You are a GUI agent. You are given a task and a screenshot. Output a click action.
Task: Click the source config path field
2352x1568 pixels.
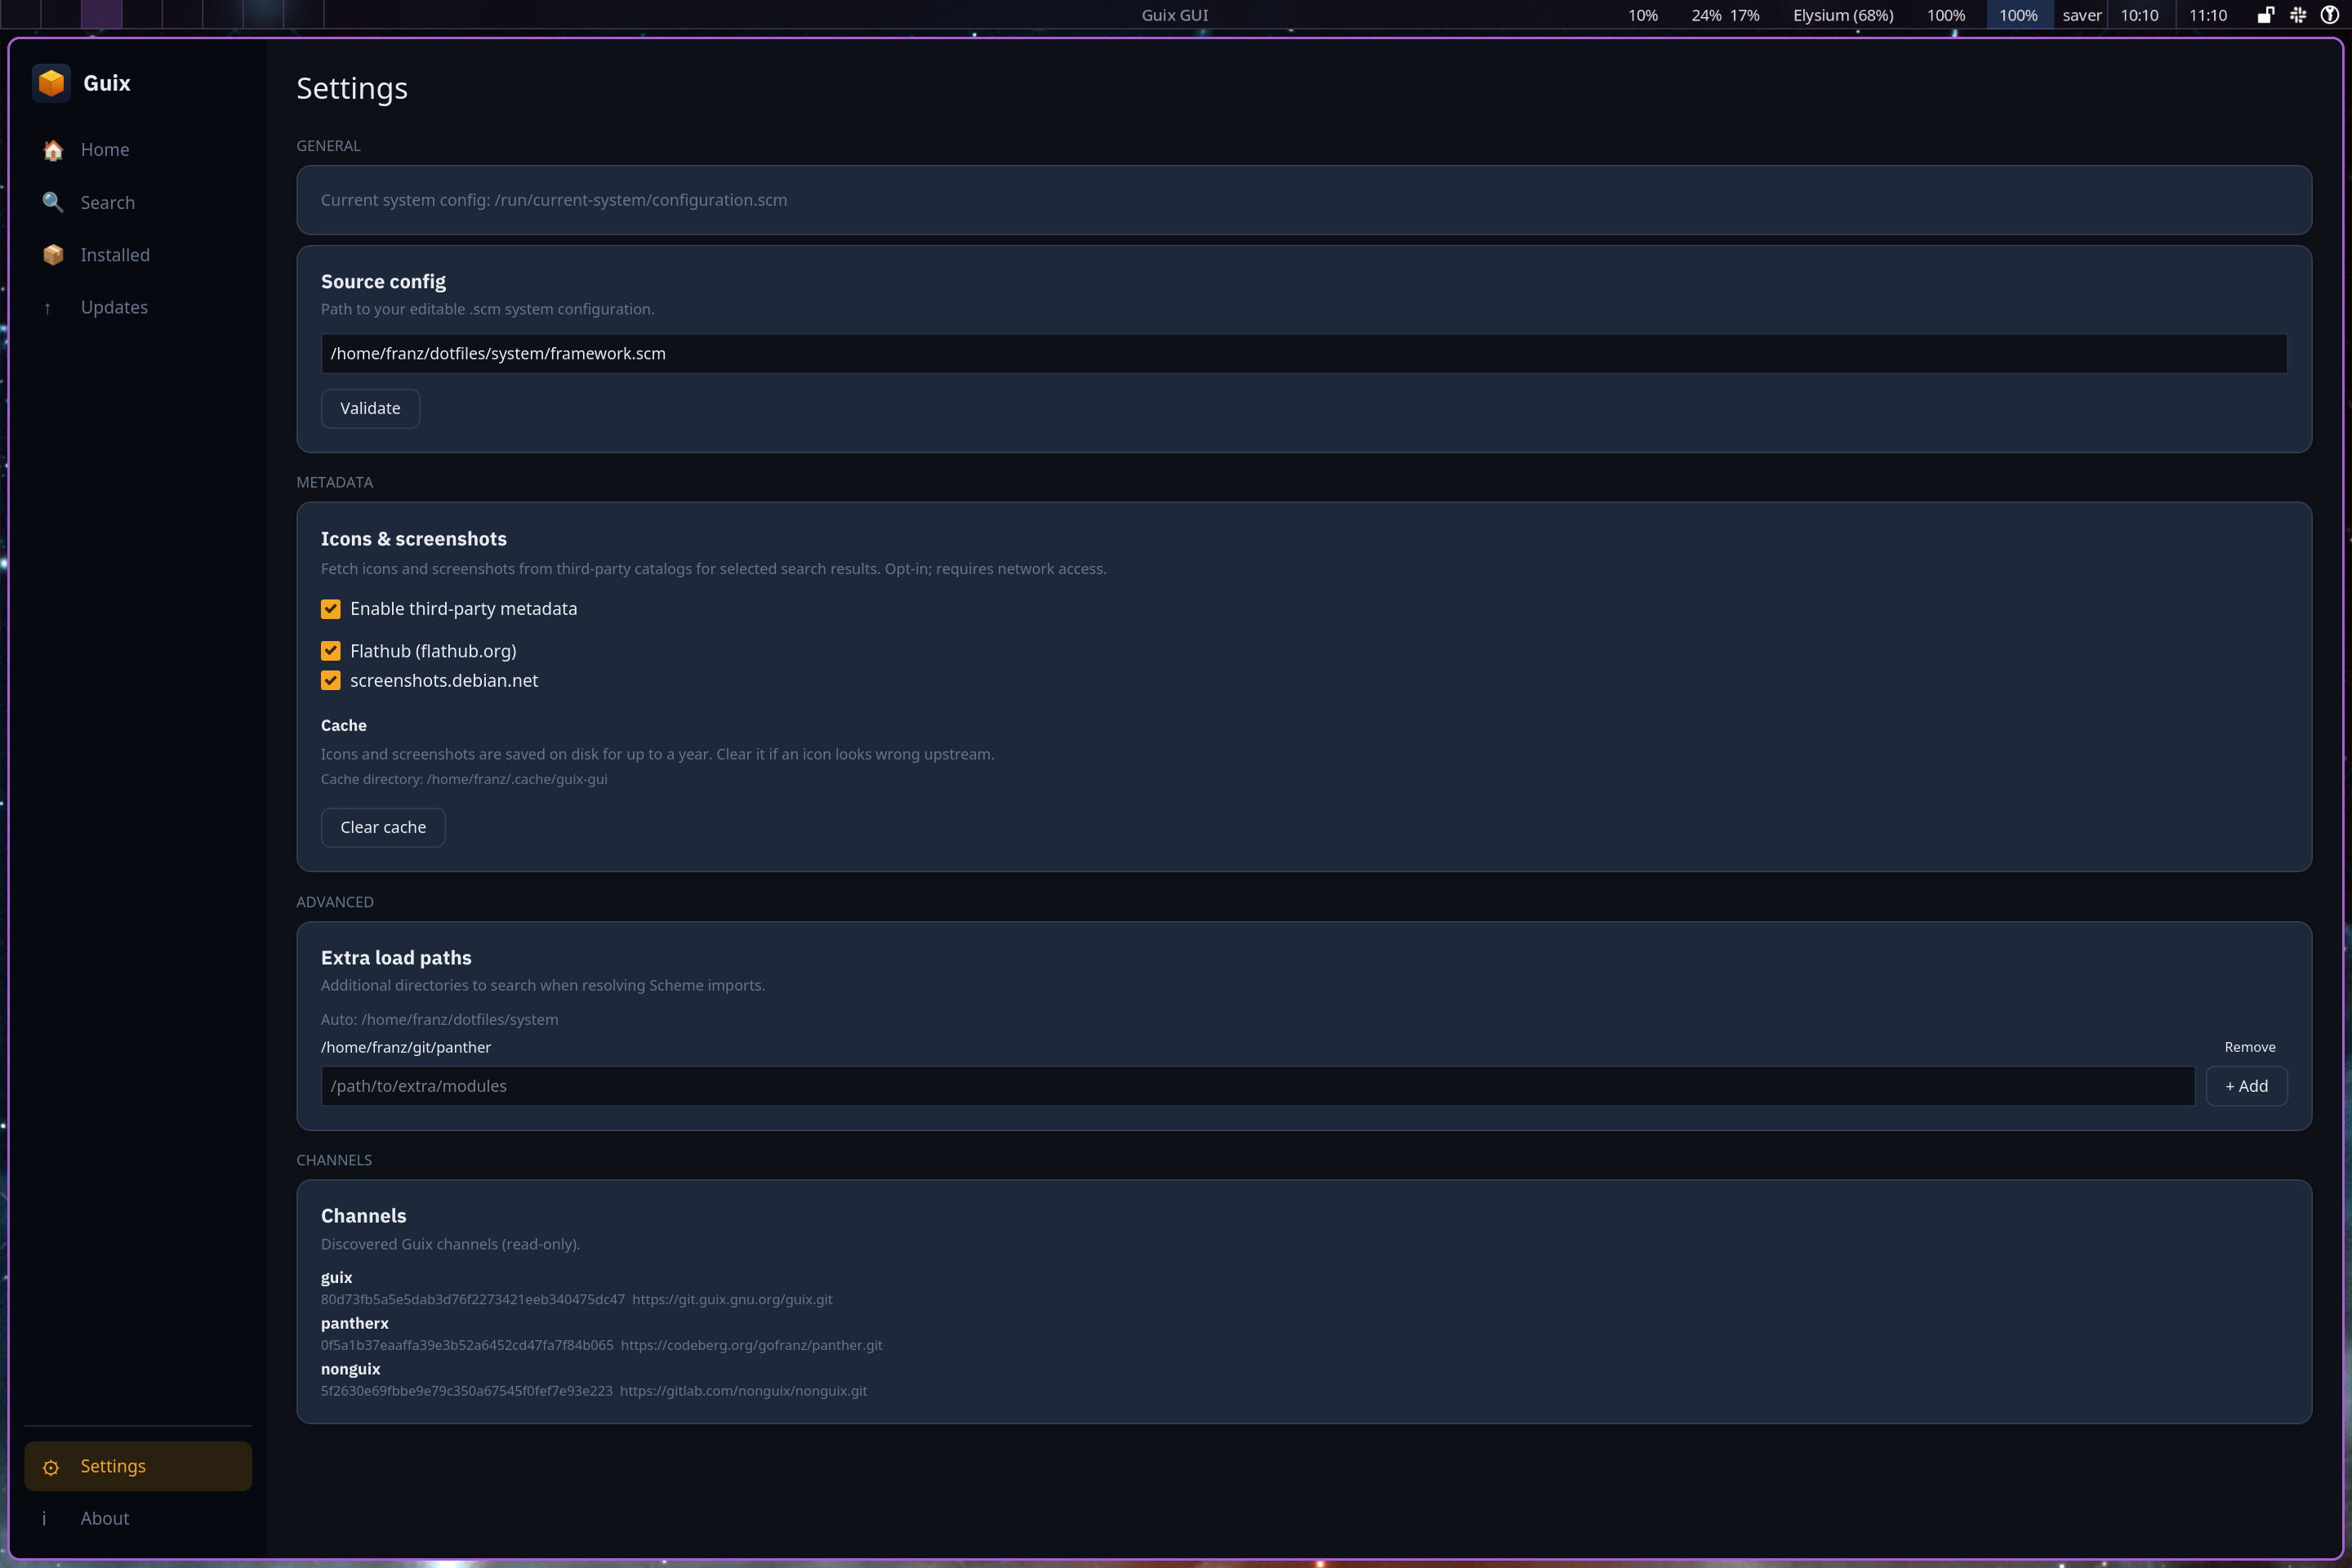pyautogui.click(x=1304, y=354)
